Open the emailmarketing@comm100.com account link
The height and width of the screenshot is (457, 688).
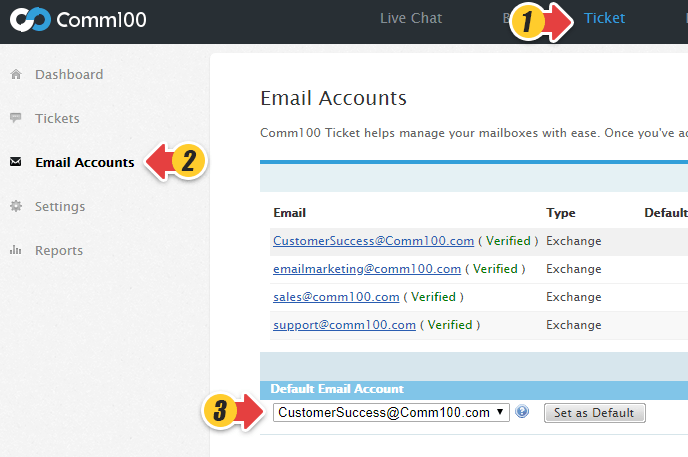coord(367,269)
